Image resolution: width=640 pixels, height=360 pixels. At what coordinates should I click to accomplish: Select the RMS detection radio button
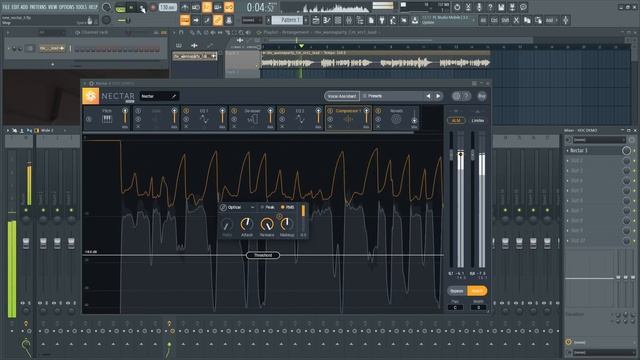[x=288, y=207]
